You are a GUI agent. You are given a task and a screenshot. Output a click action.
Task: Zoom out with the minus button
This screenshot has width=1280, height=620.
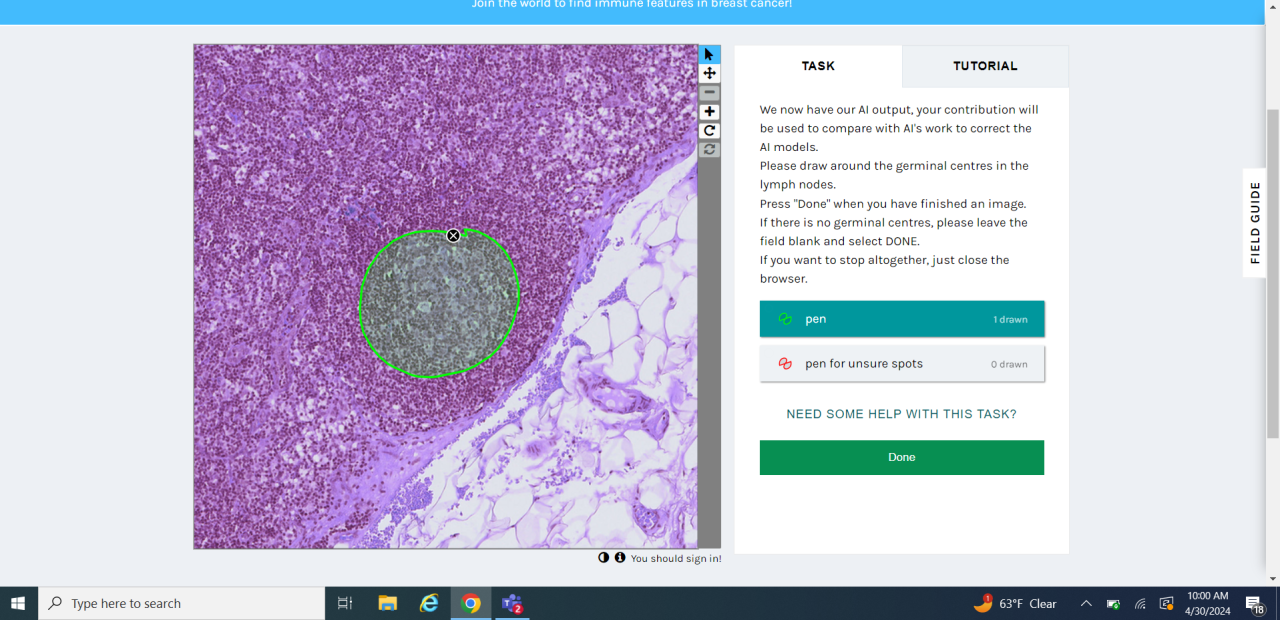tap(709, 92)
